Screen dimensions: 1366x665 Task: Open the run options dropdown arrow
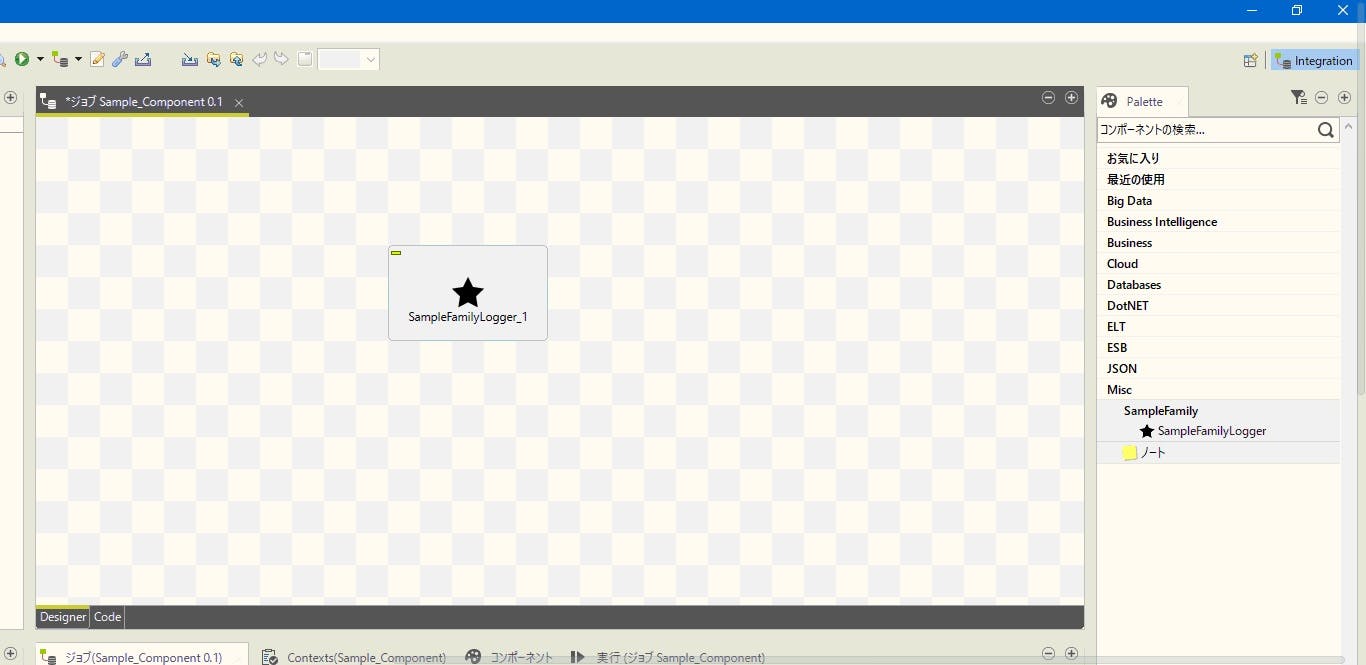point(40,60)
